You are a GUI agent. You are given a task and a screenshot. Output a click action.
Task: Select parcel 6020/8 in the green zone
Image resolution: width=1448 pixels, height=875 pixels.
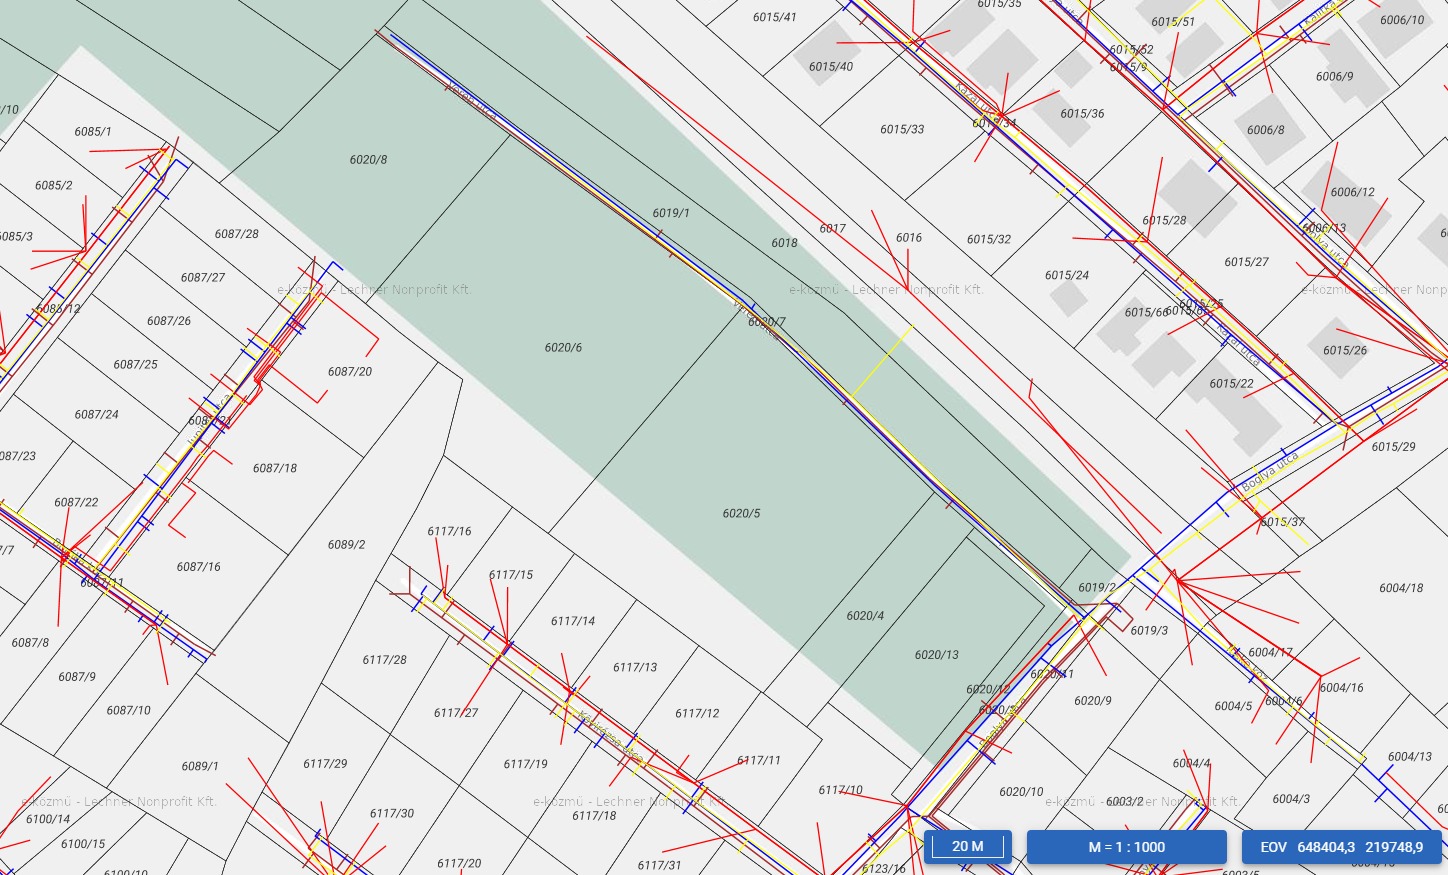click(x=368, y=160)
